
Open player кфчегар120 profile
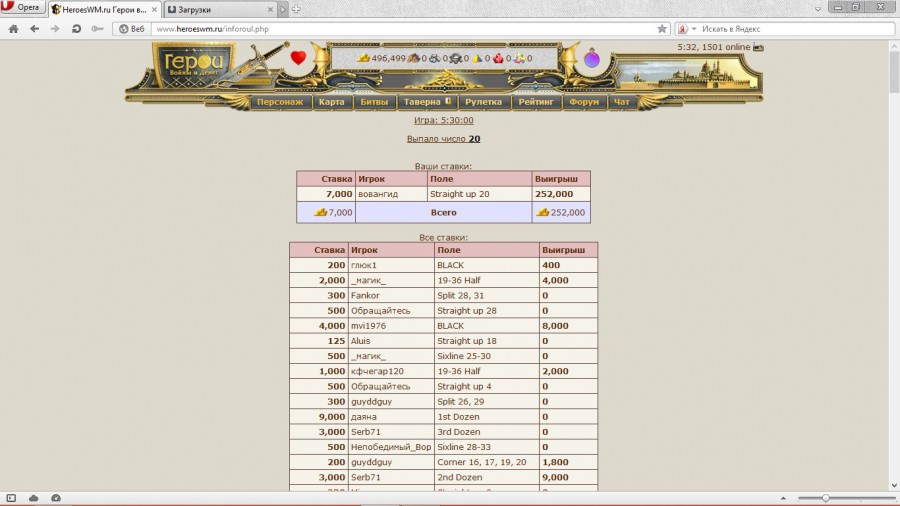click(377, 371)
